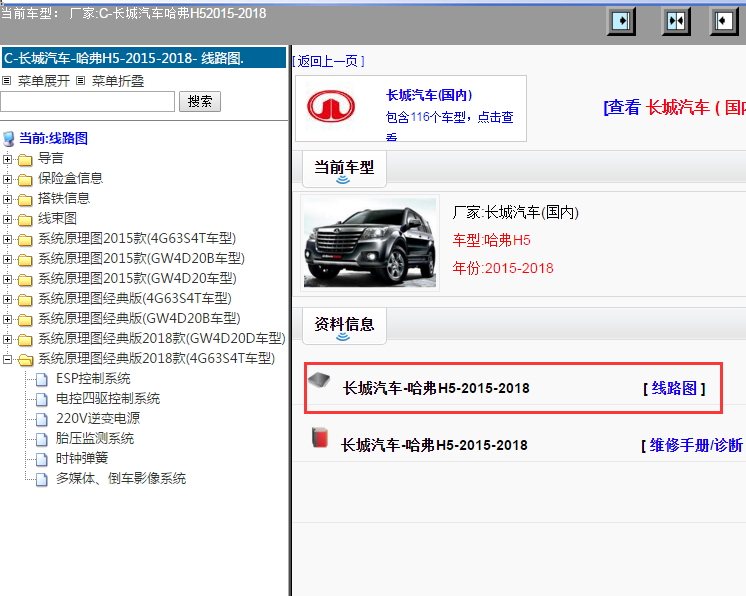Expand the 搭铁信息 tree node

tap(7, 199)
